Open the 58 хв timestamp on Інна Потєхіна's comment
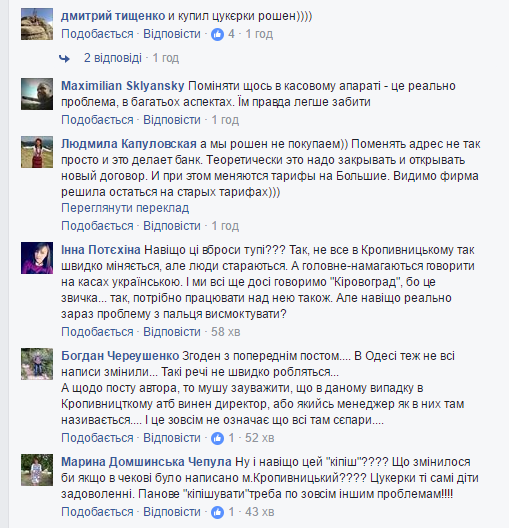The width and height of the screenshot is (509, 528). coord(226,332)
